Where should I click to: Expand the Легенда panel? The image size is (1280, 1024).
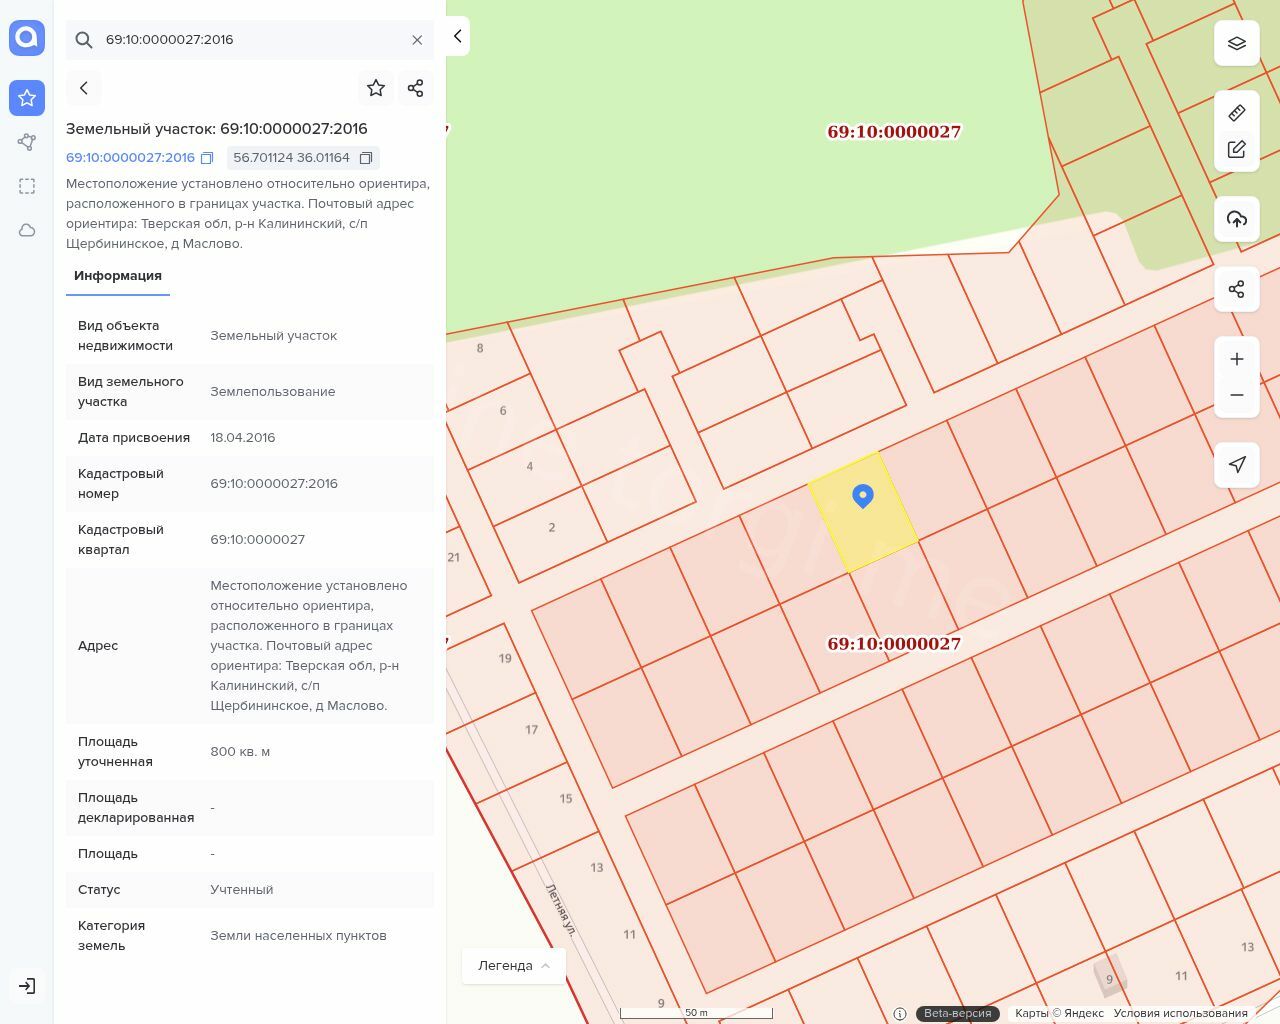tap(514, 965)
